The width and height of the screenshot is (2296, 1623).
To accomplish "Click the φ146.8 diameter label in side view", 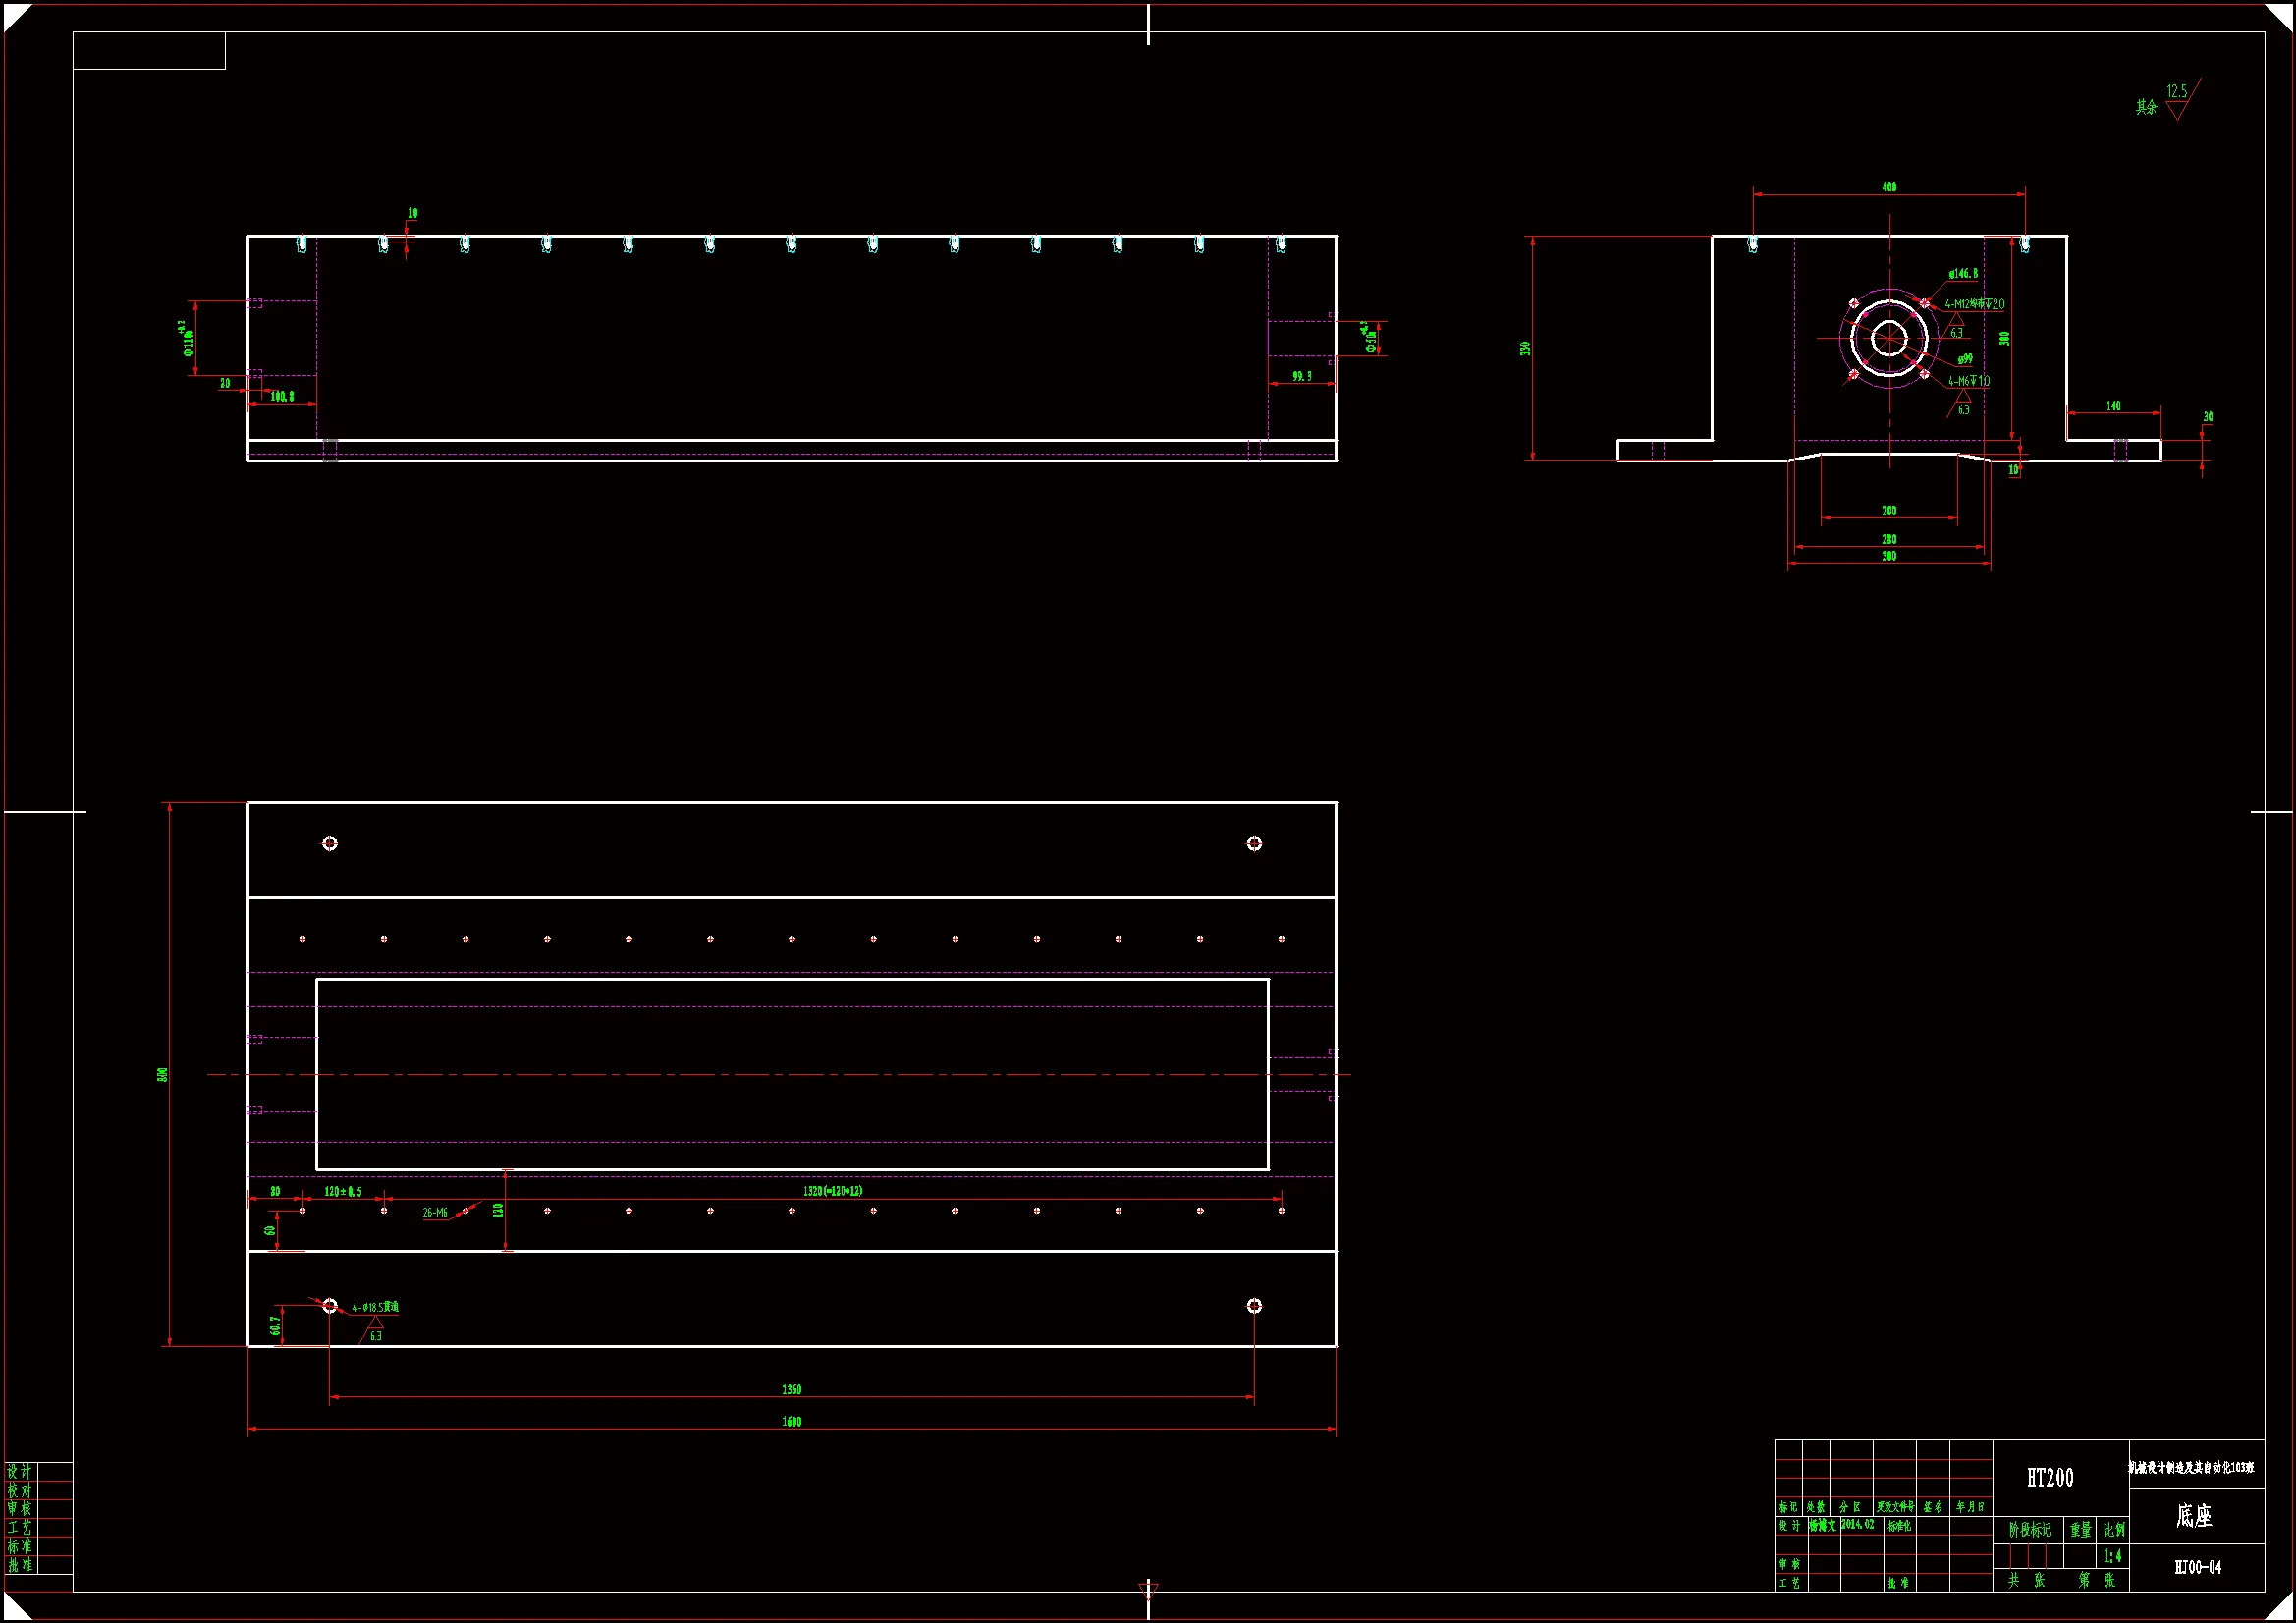I will pos(1962,273).
